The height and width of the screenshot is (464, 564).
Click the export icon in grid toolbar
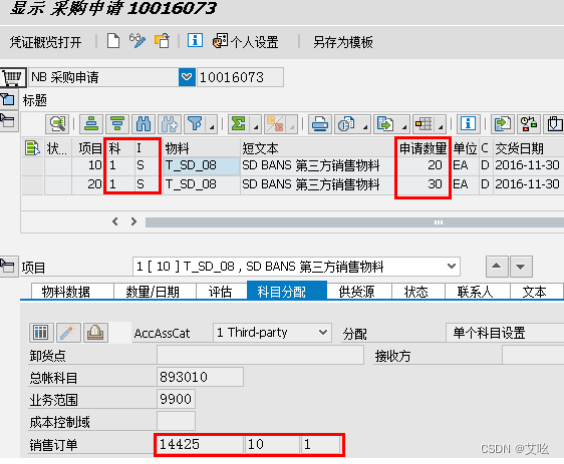click(x=386, y=124)
